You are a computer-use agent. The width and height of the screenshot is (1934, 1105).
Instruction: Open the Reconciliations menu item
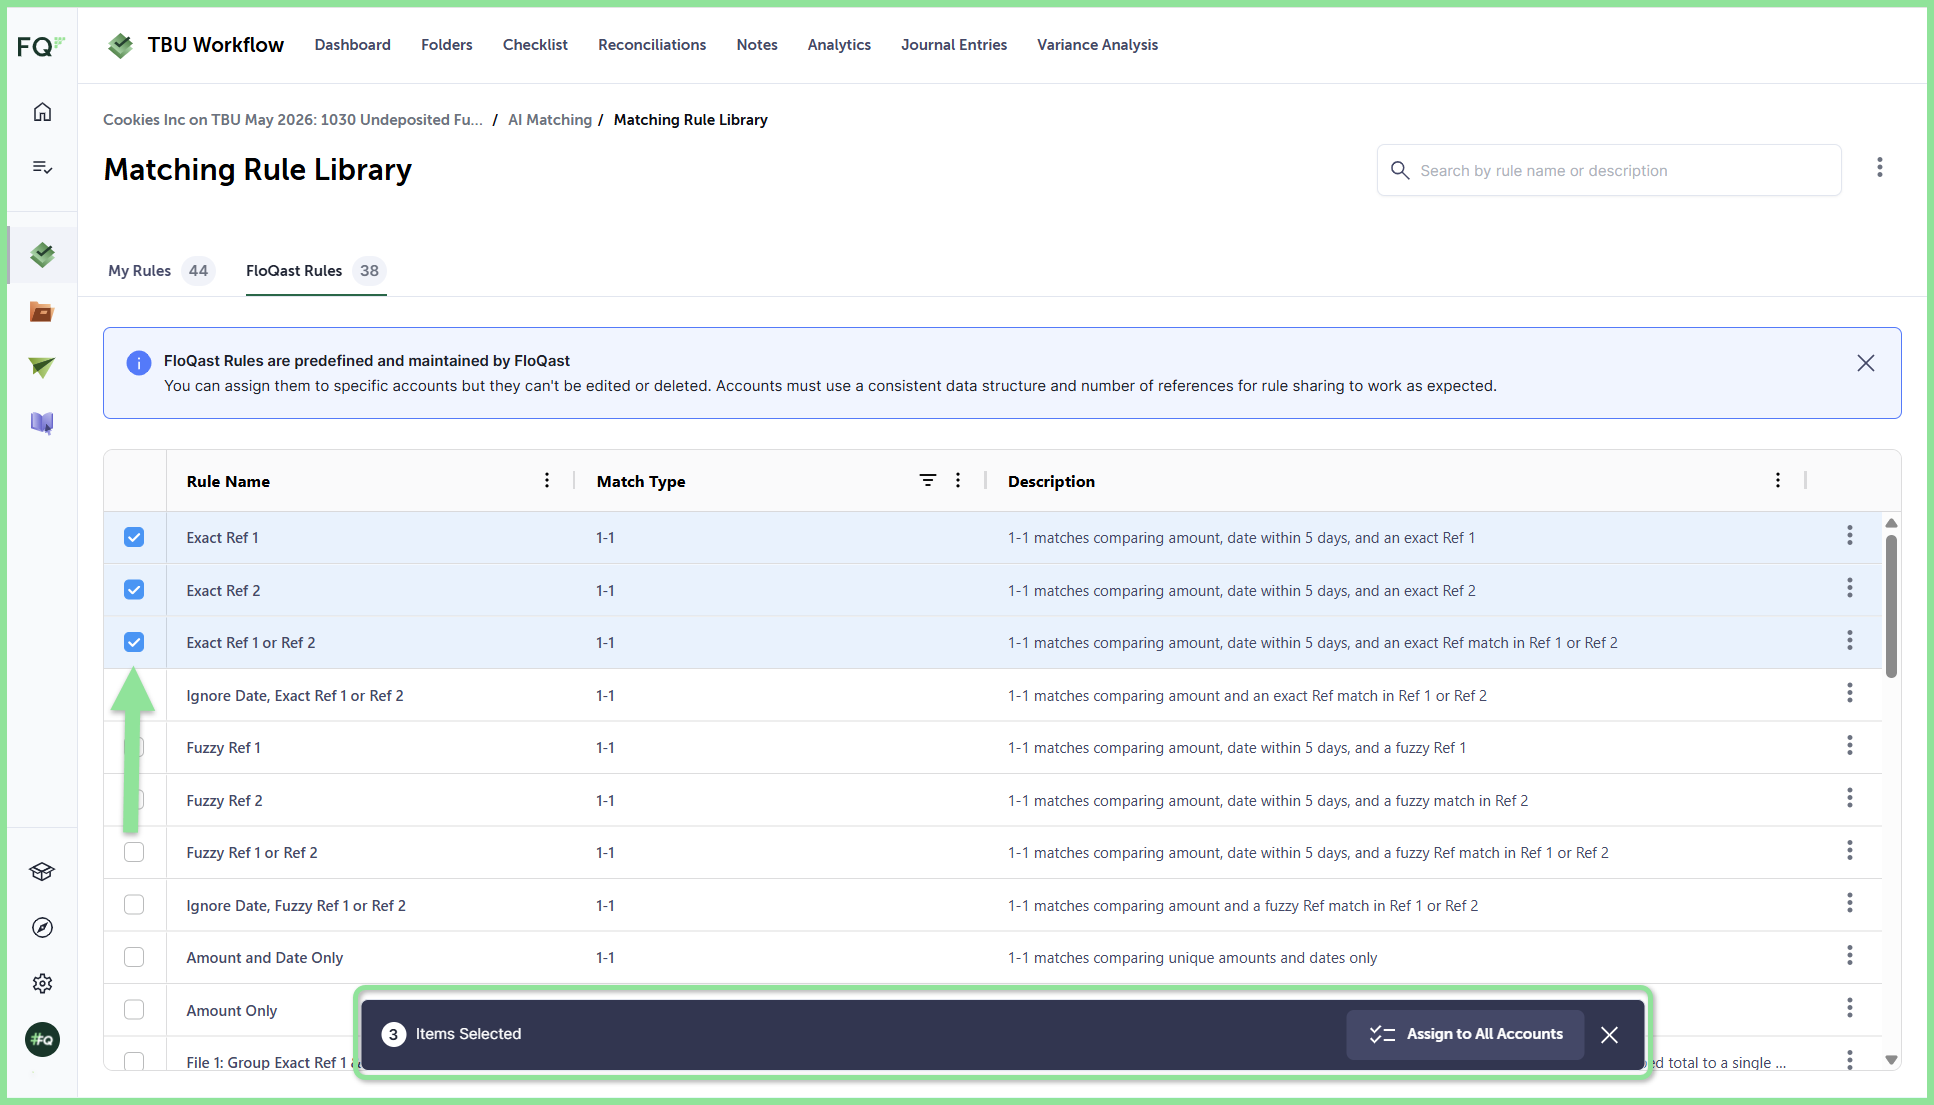652,45
